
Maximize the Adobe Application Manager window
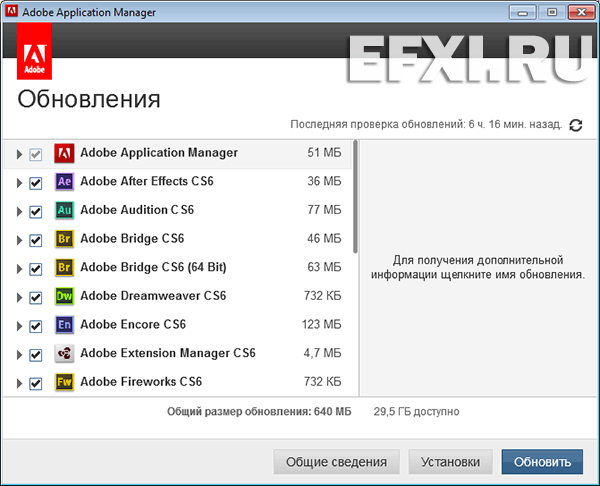[x=551, y=13]
